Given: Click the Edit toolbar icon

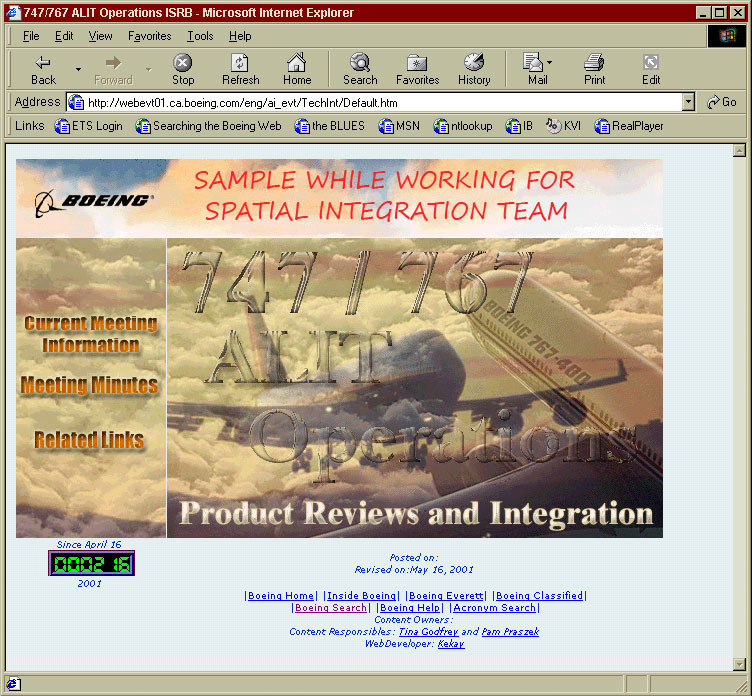Looking at the screenshot, I should [651, 63].
